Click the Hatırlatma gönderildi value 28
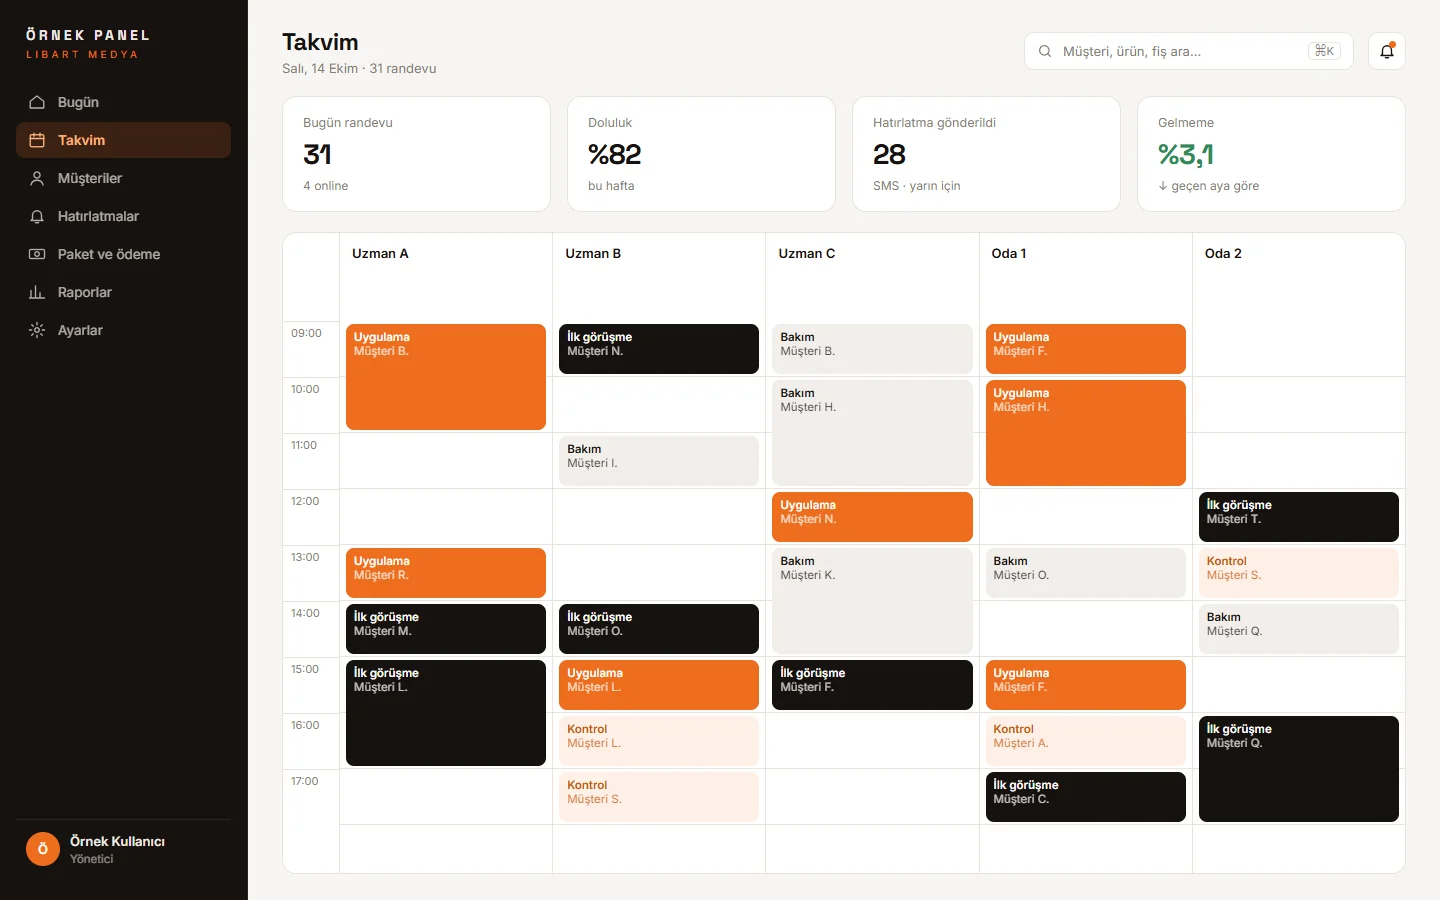The image size is (1440, 900). (x=889, y=154)
